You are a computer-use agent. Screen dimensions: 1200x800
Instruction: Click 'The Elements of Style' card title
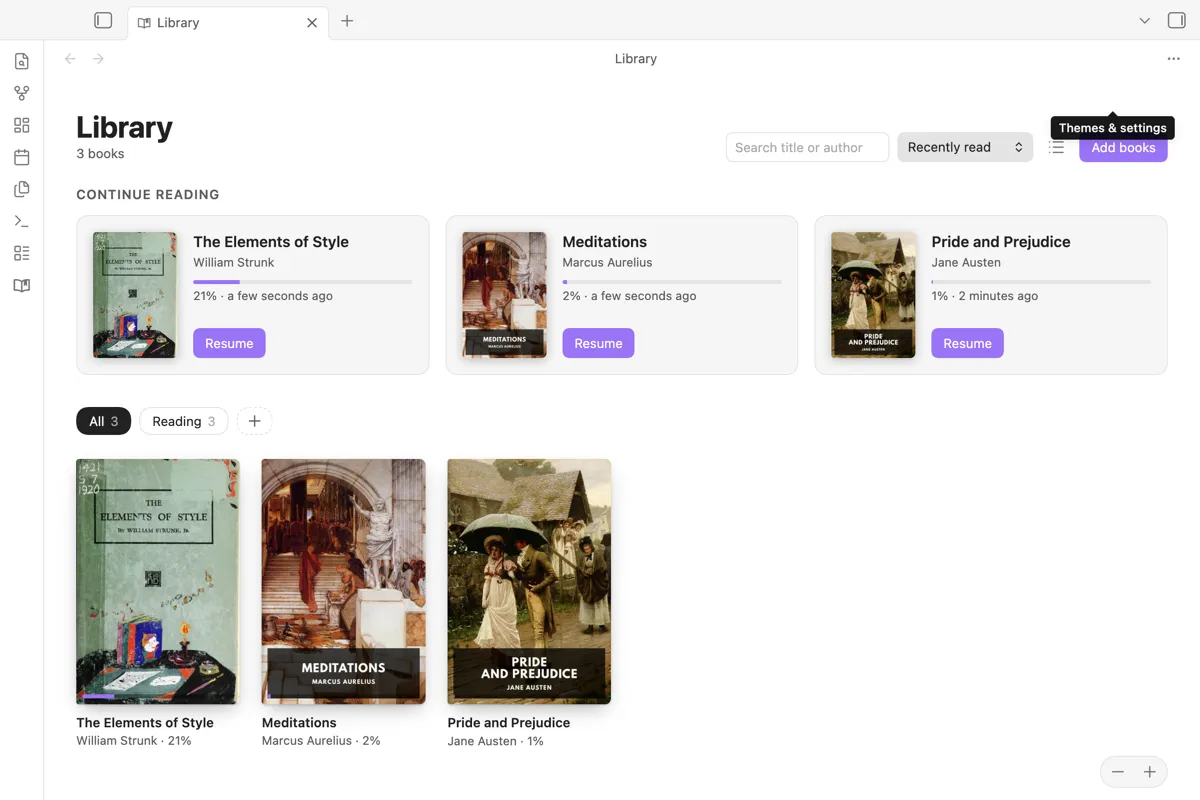pyautogui.click(x=271, y=242)
